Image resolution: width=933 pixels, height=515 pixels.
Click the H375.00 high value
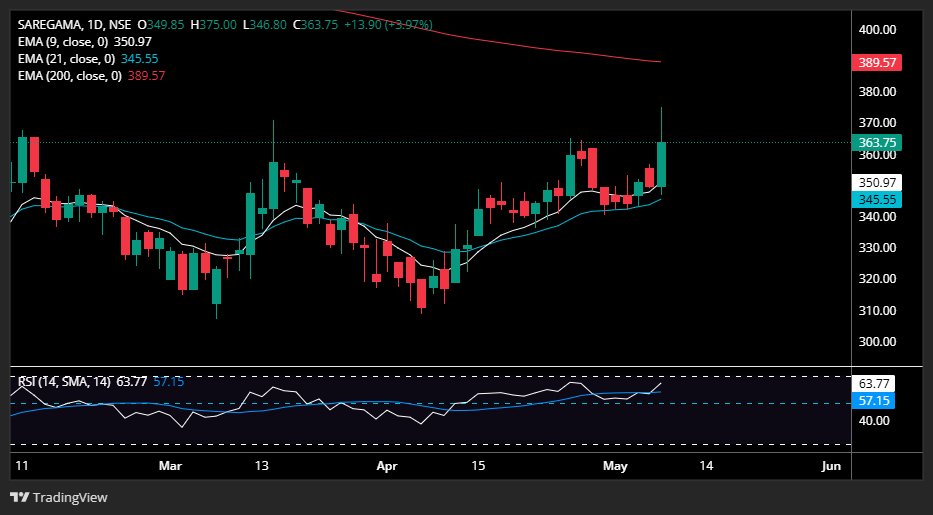point(214,25)
